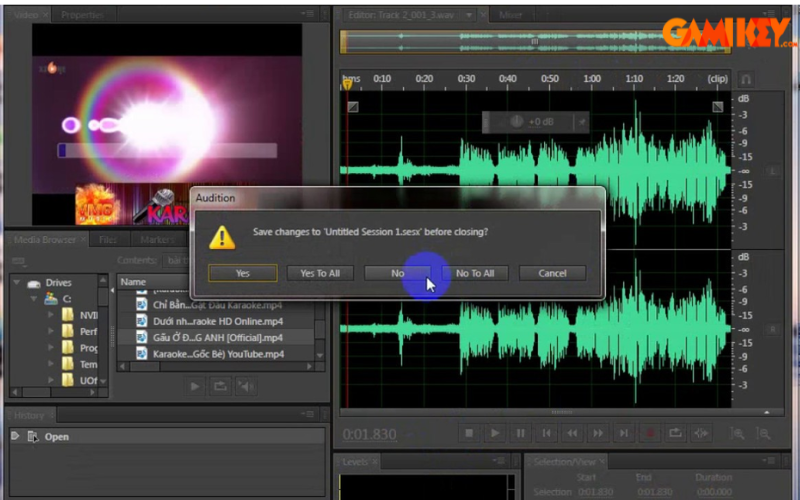Click the 0:01.830 current time display

369,434
